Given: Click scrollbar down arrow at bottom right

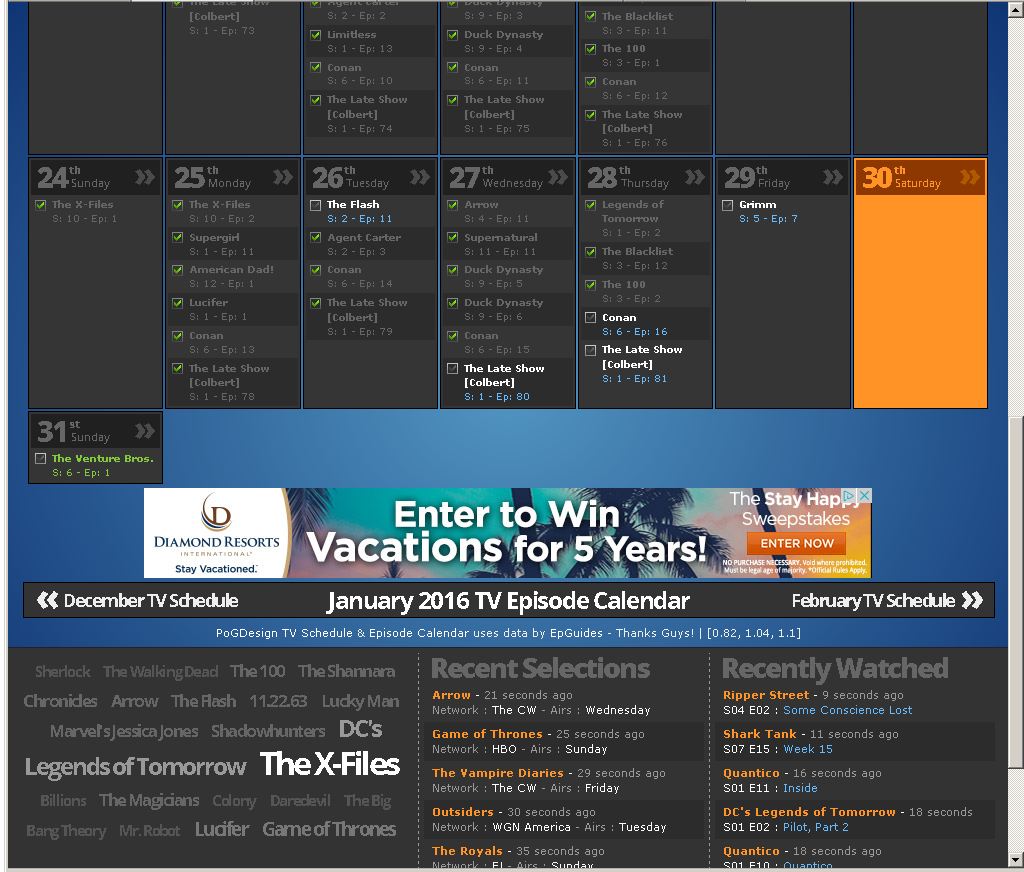Looking at the screenshot, I should [x=1016, y=860].
